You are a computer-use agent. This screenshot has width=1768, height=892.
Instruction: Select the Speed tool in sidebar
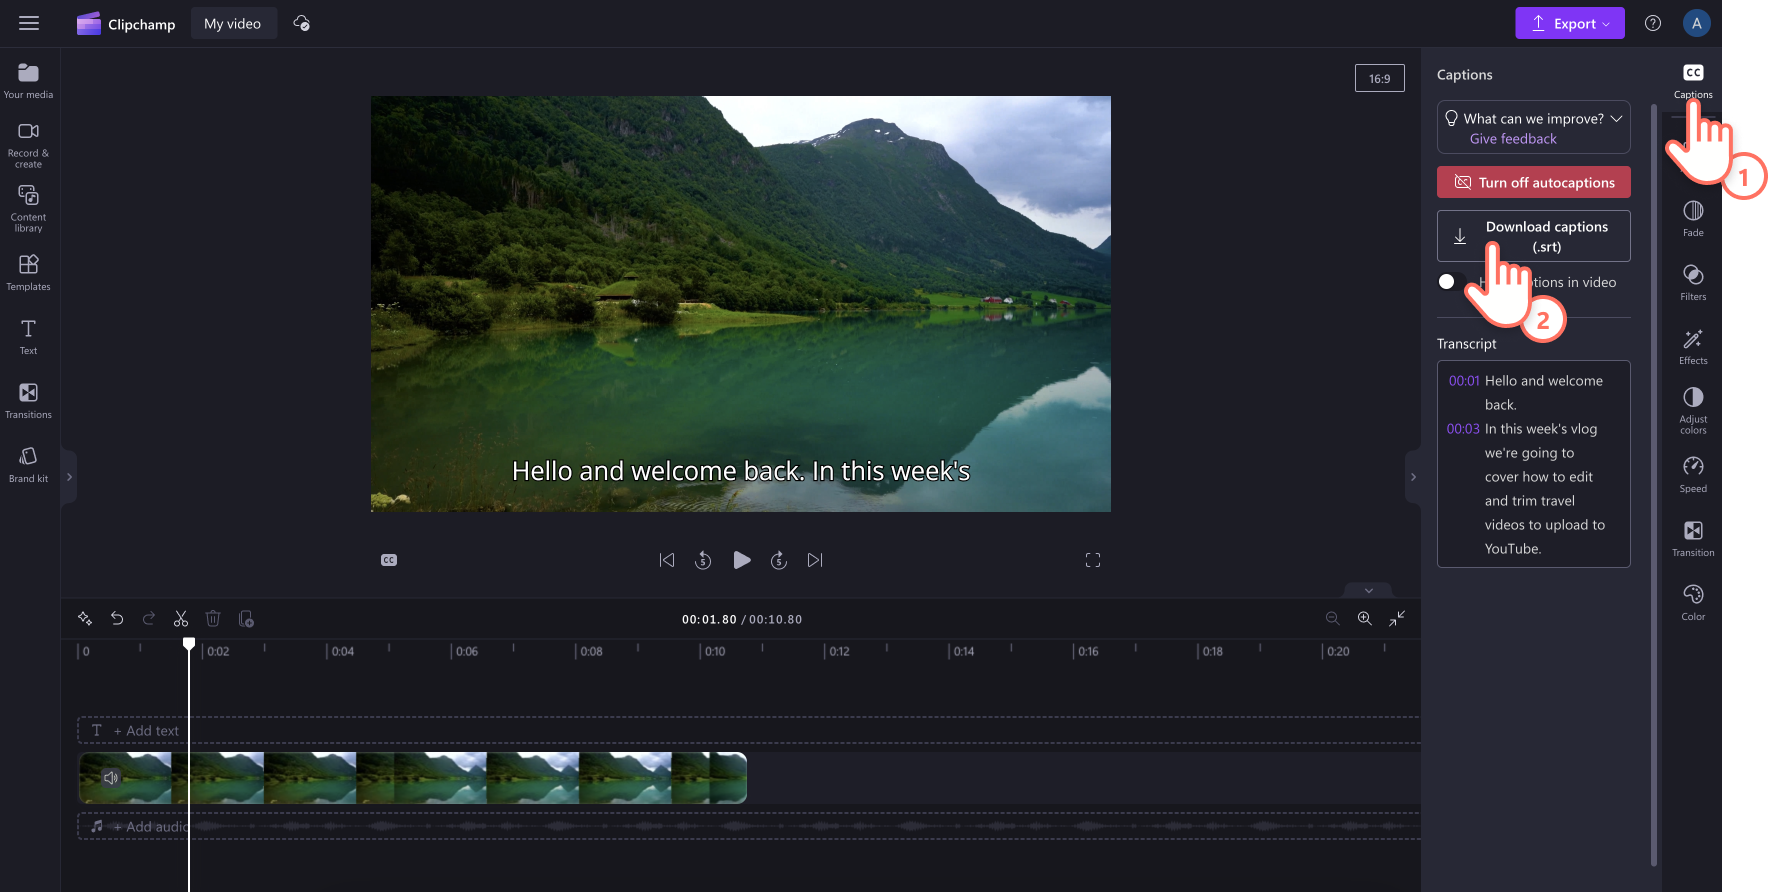1693,474
